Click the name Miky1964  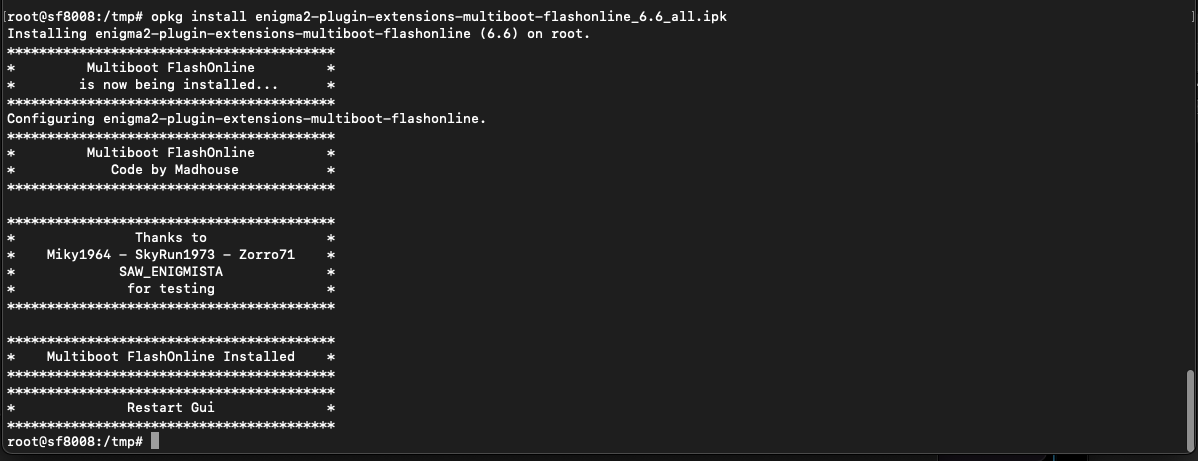78,254
